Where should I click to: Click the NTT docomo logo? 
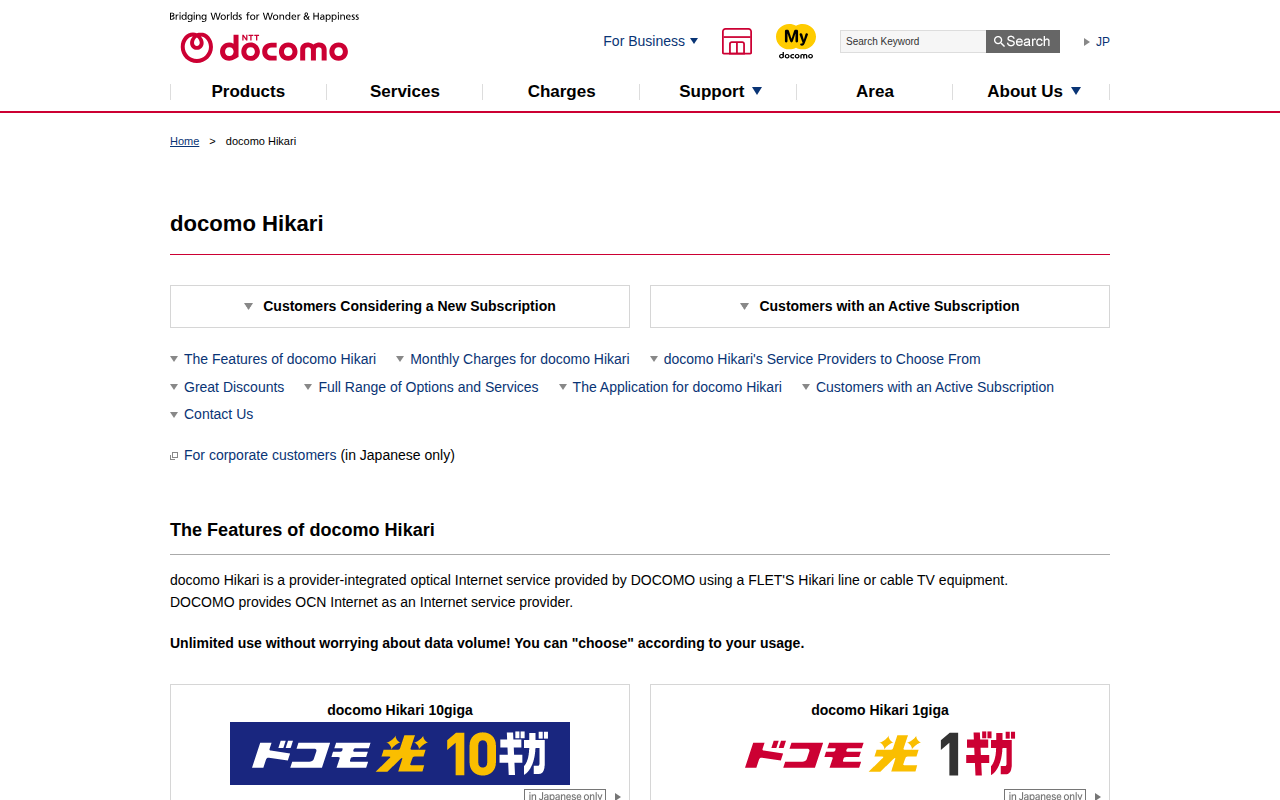tap(264, 46)
